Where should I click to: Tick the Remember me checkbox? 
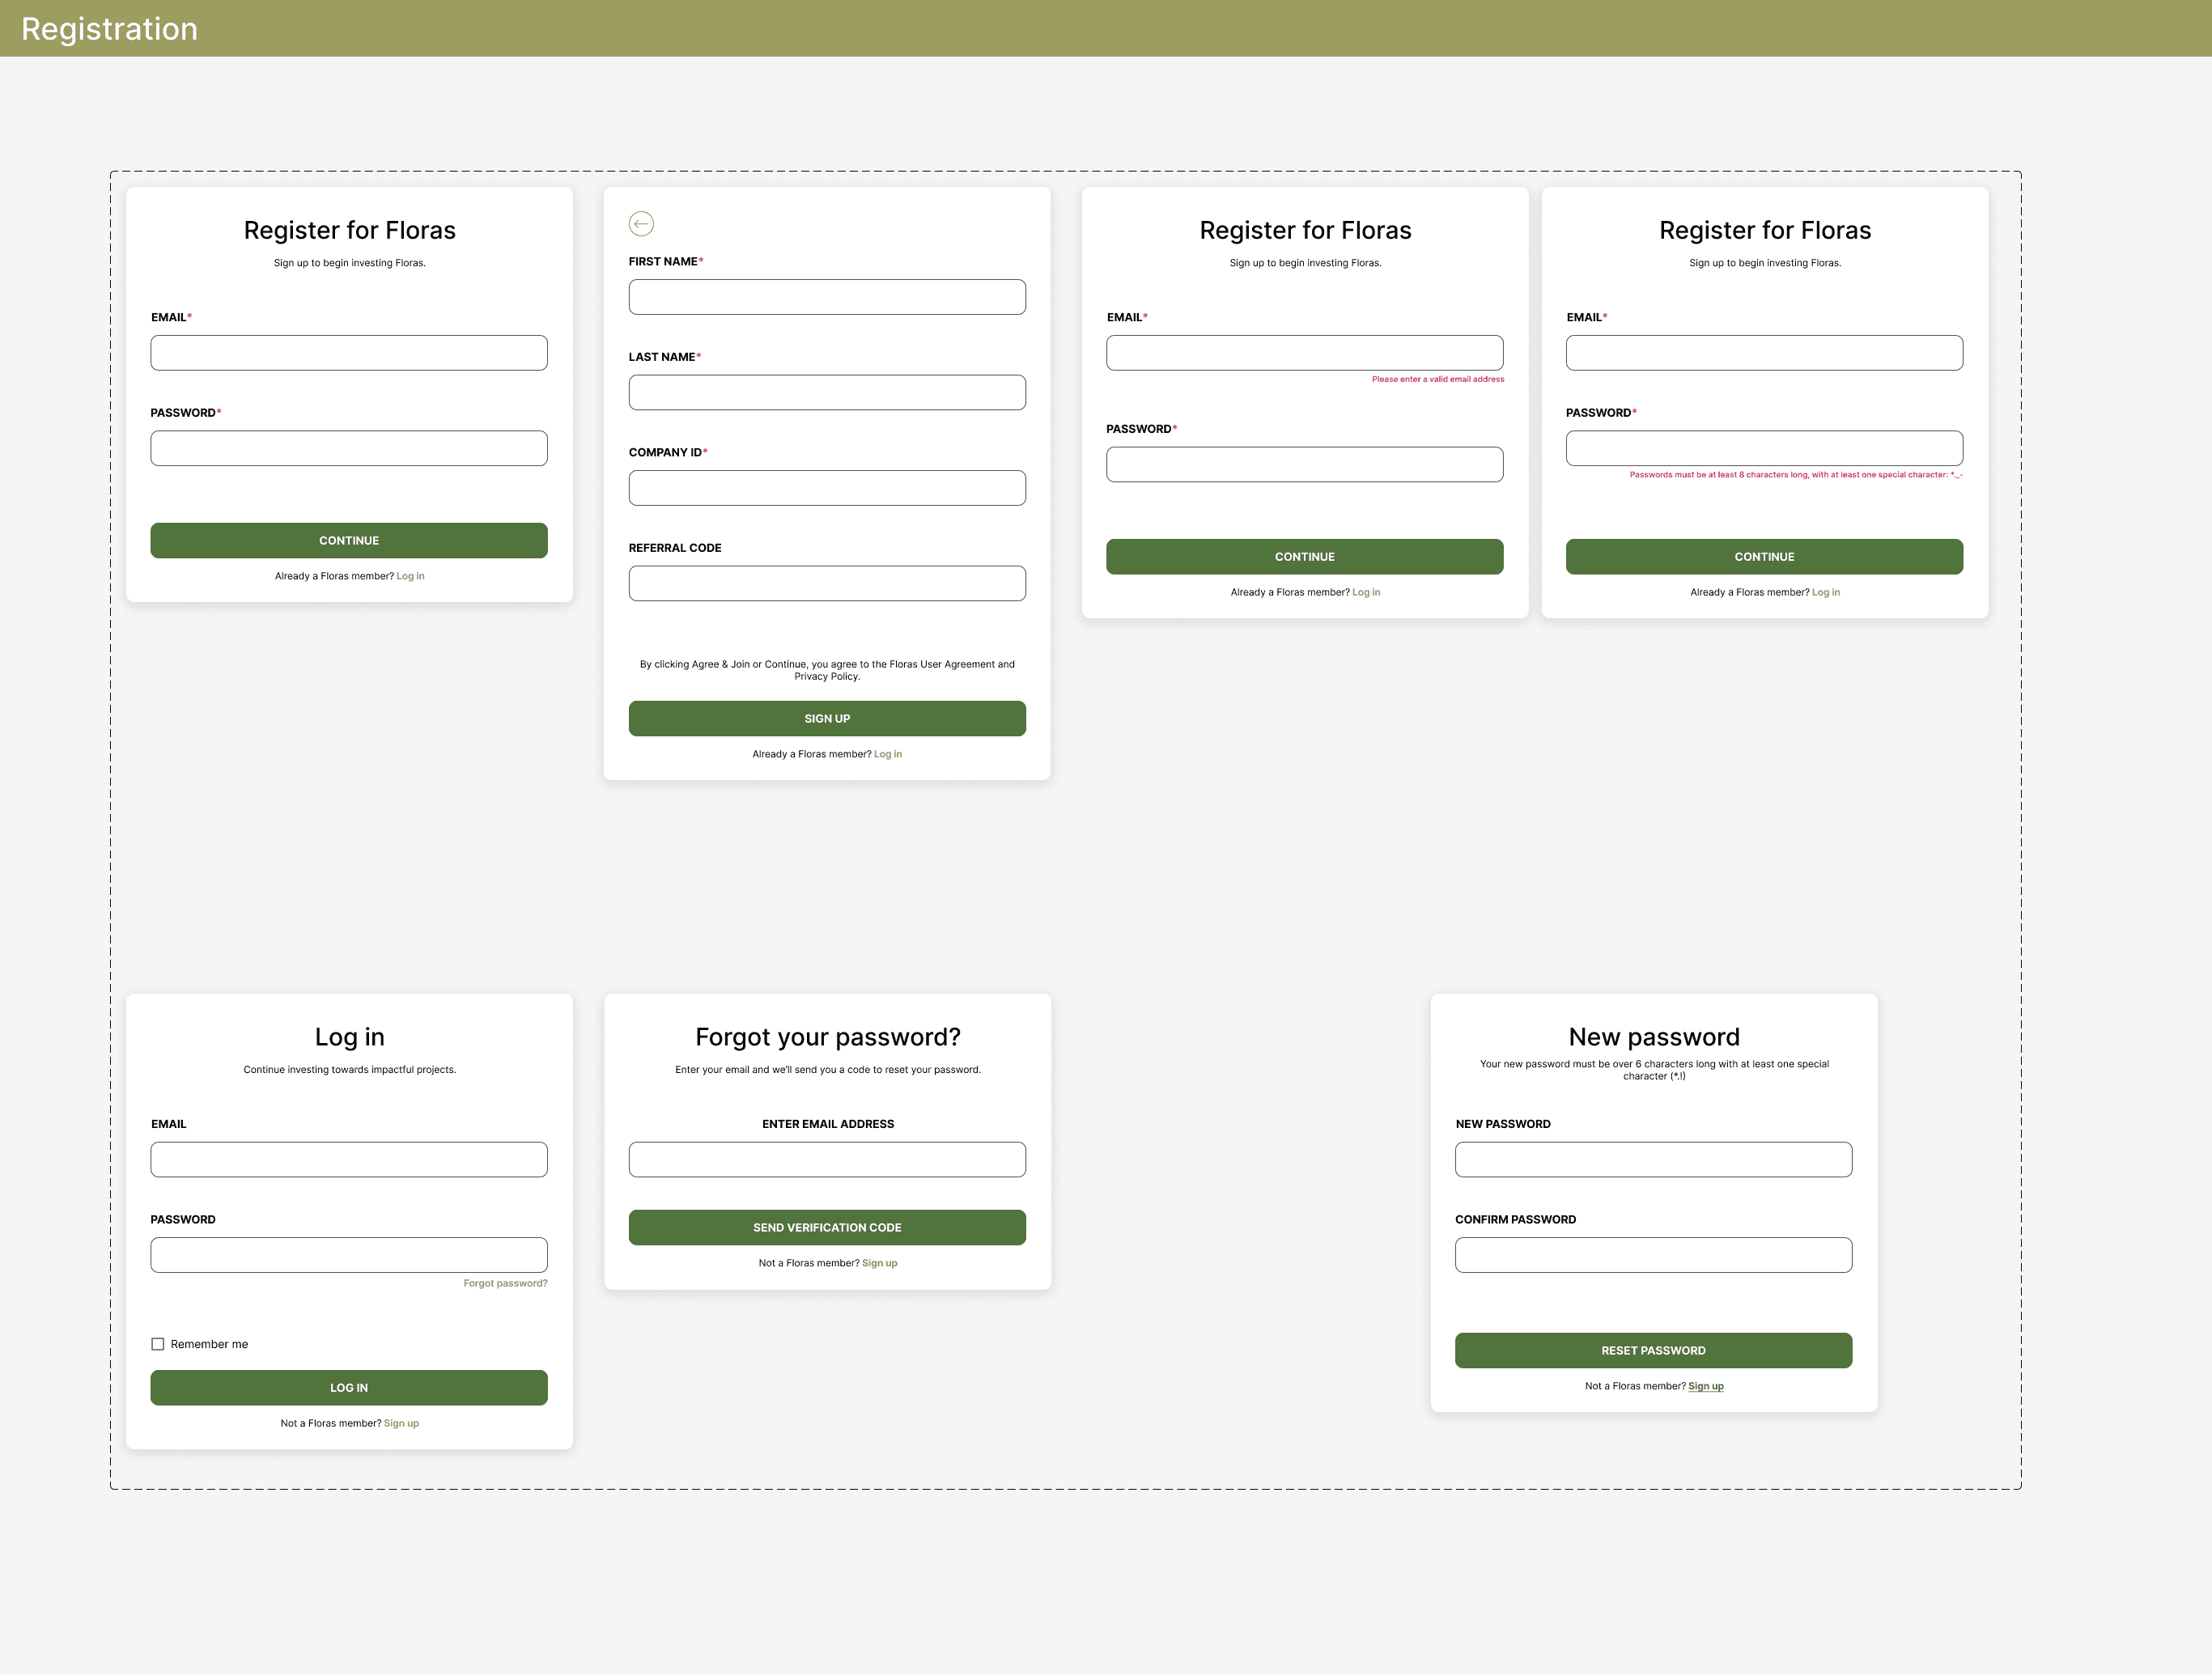click(x=158, y=1344)
